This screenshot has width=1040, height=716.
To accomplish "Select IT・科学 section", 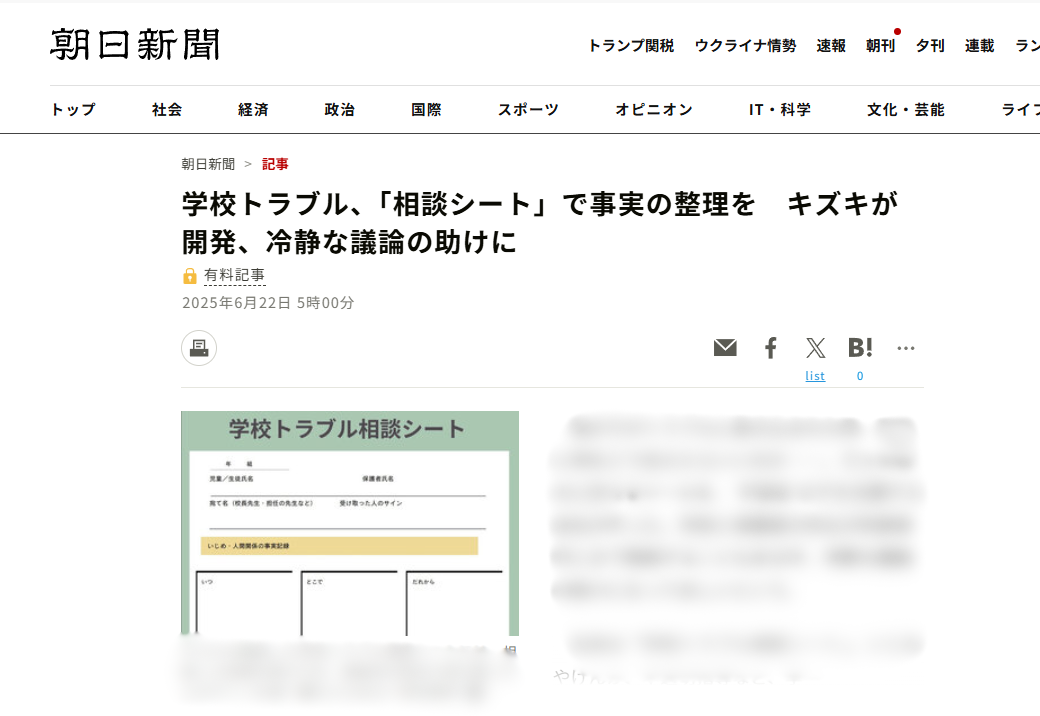I will pos(780,109).
